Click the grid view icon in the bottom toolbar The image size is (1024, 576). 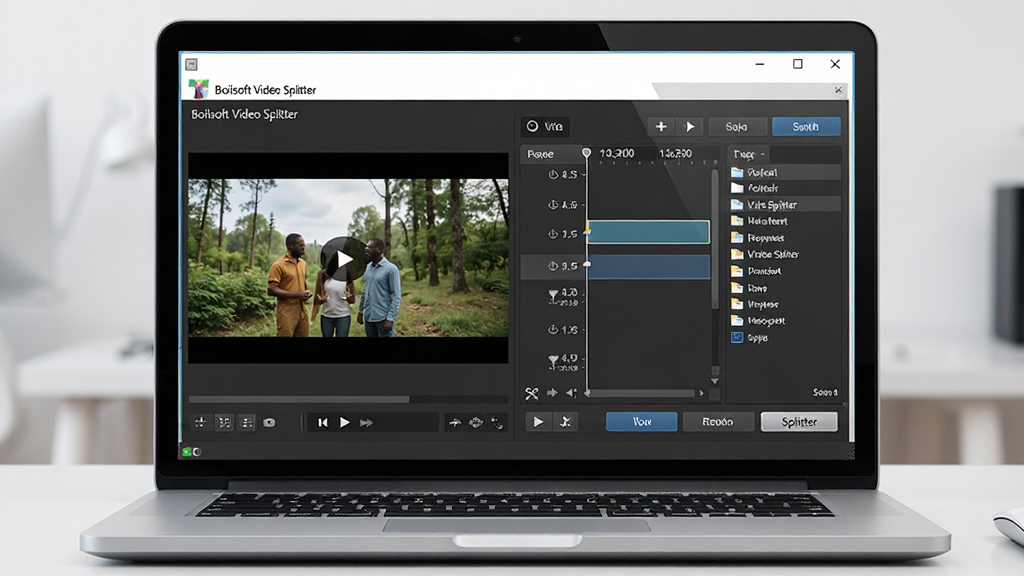click(224, 423)
